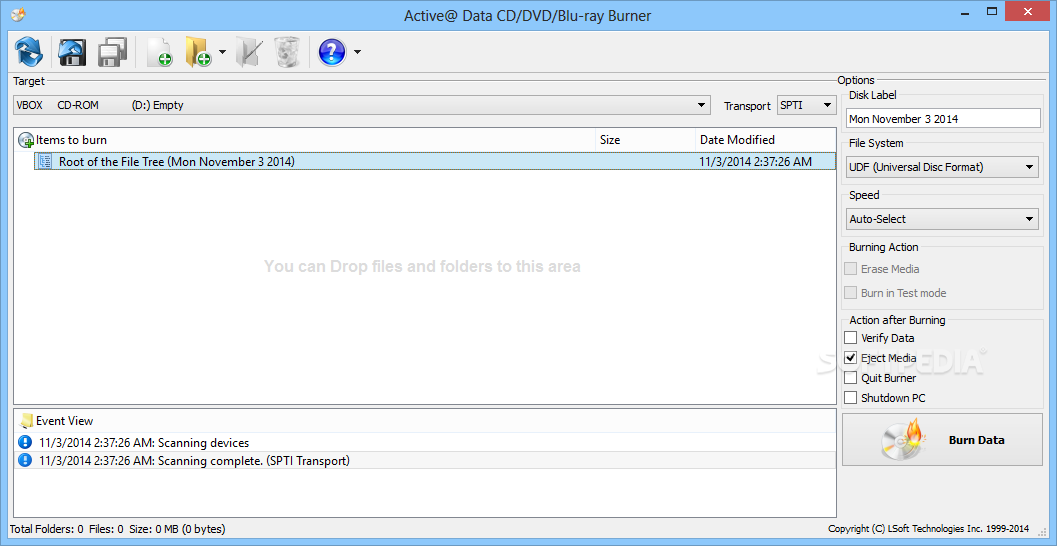The width and height of the screenshot is (1057, 546).
Task: Click the info icon beside Scanning devices
Action: [x=25, y=442]
